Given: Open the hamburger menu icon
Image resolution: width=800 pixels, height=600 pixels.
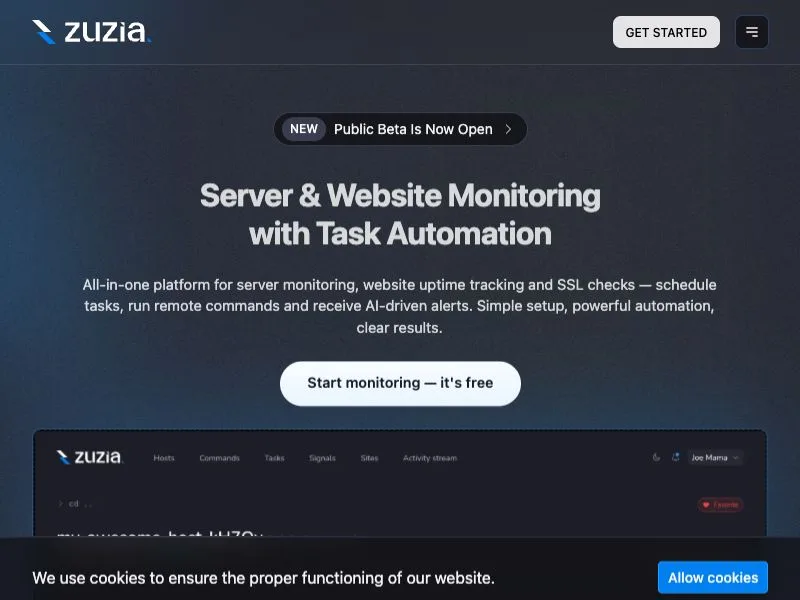Looking at the screenshot, I should pyautogui.click(x=752, y=32).
